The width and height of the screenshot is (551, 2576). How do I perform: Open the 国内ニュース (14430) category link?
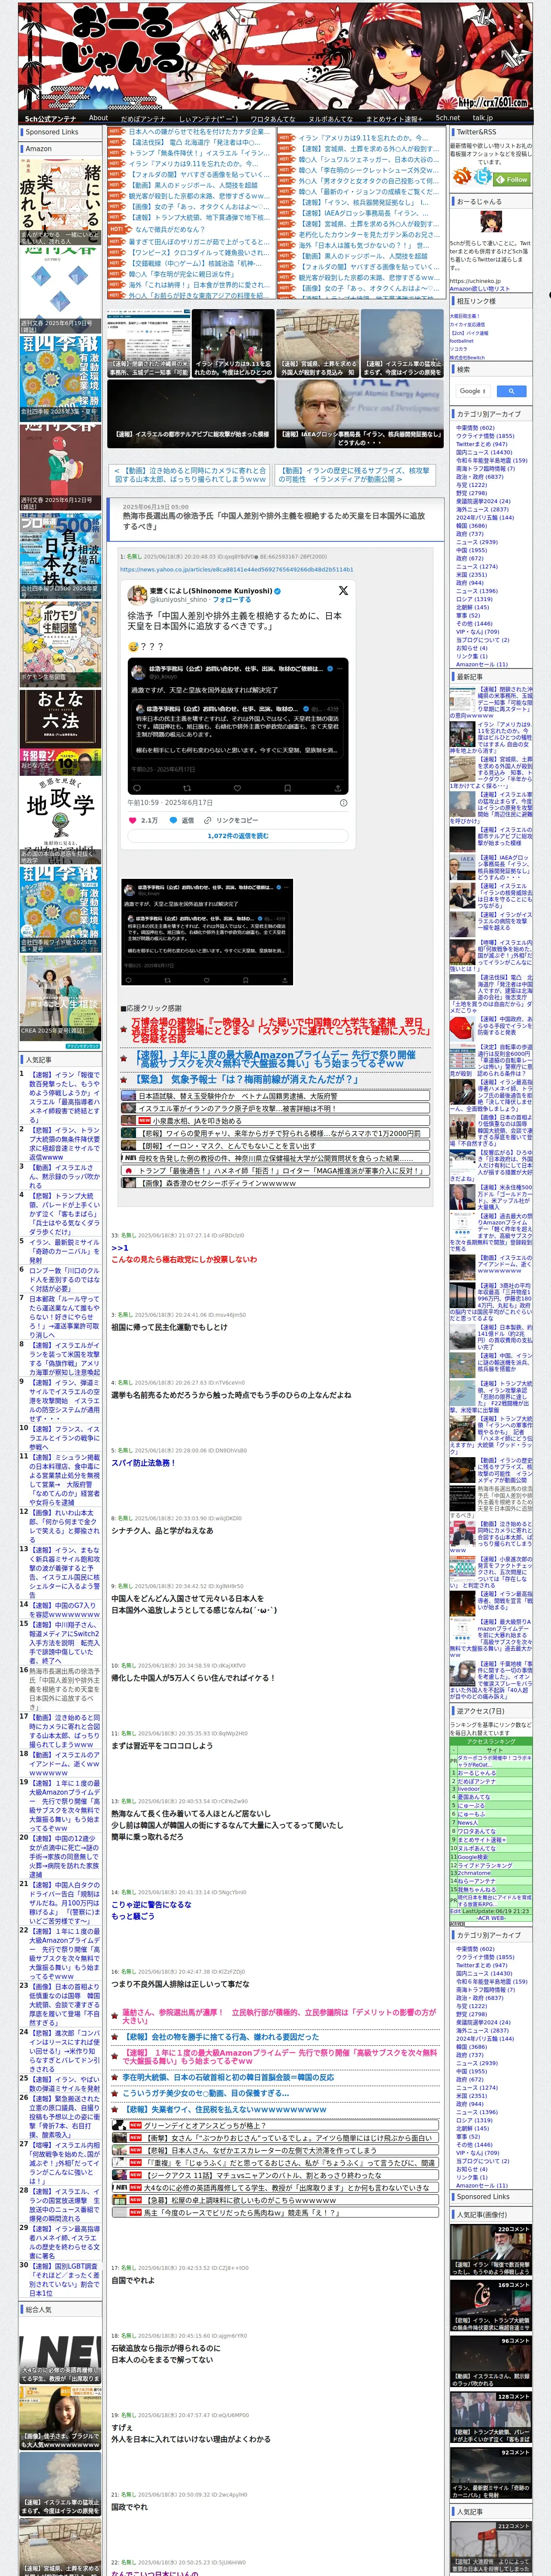pos(484,452)
